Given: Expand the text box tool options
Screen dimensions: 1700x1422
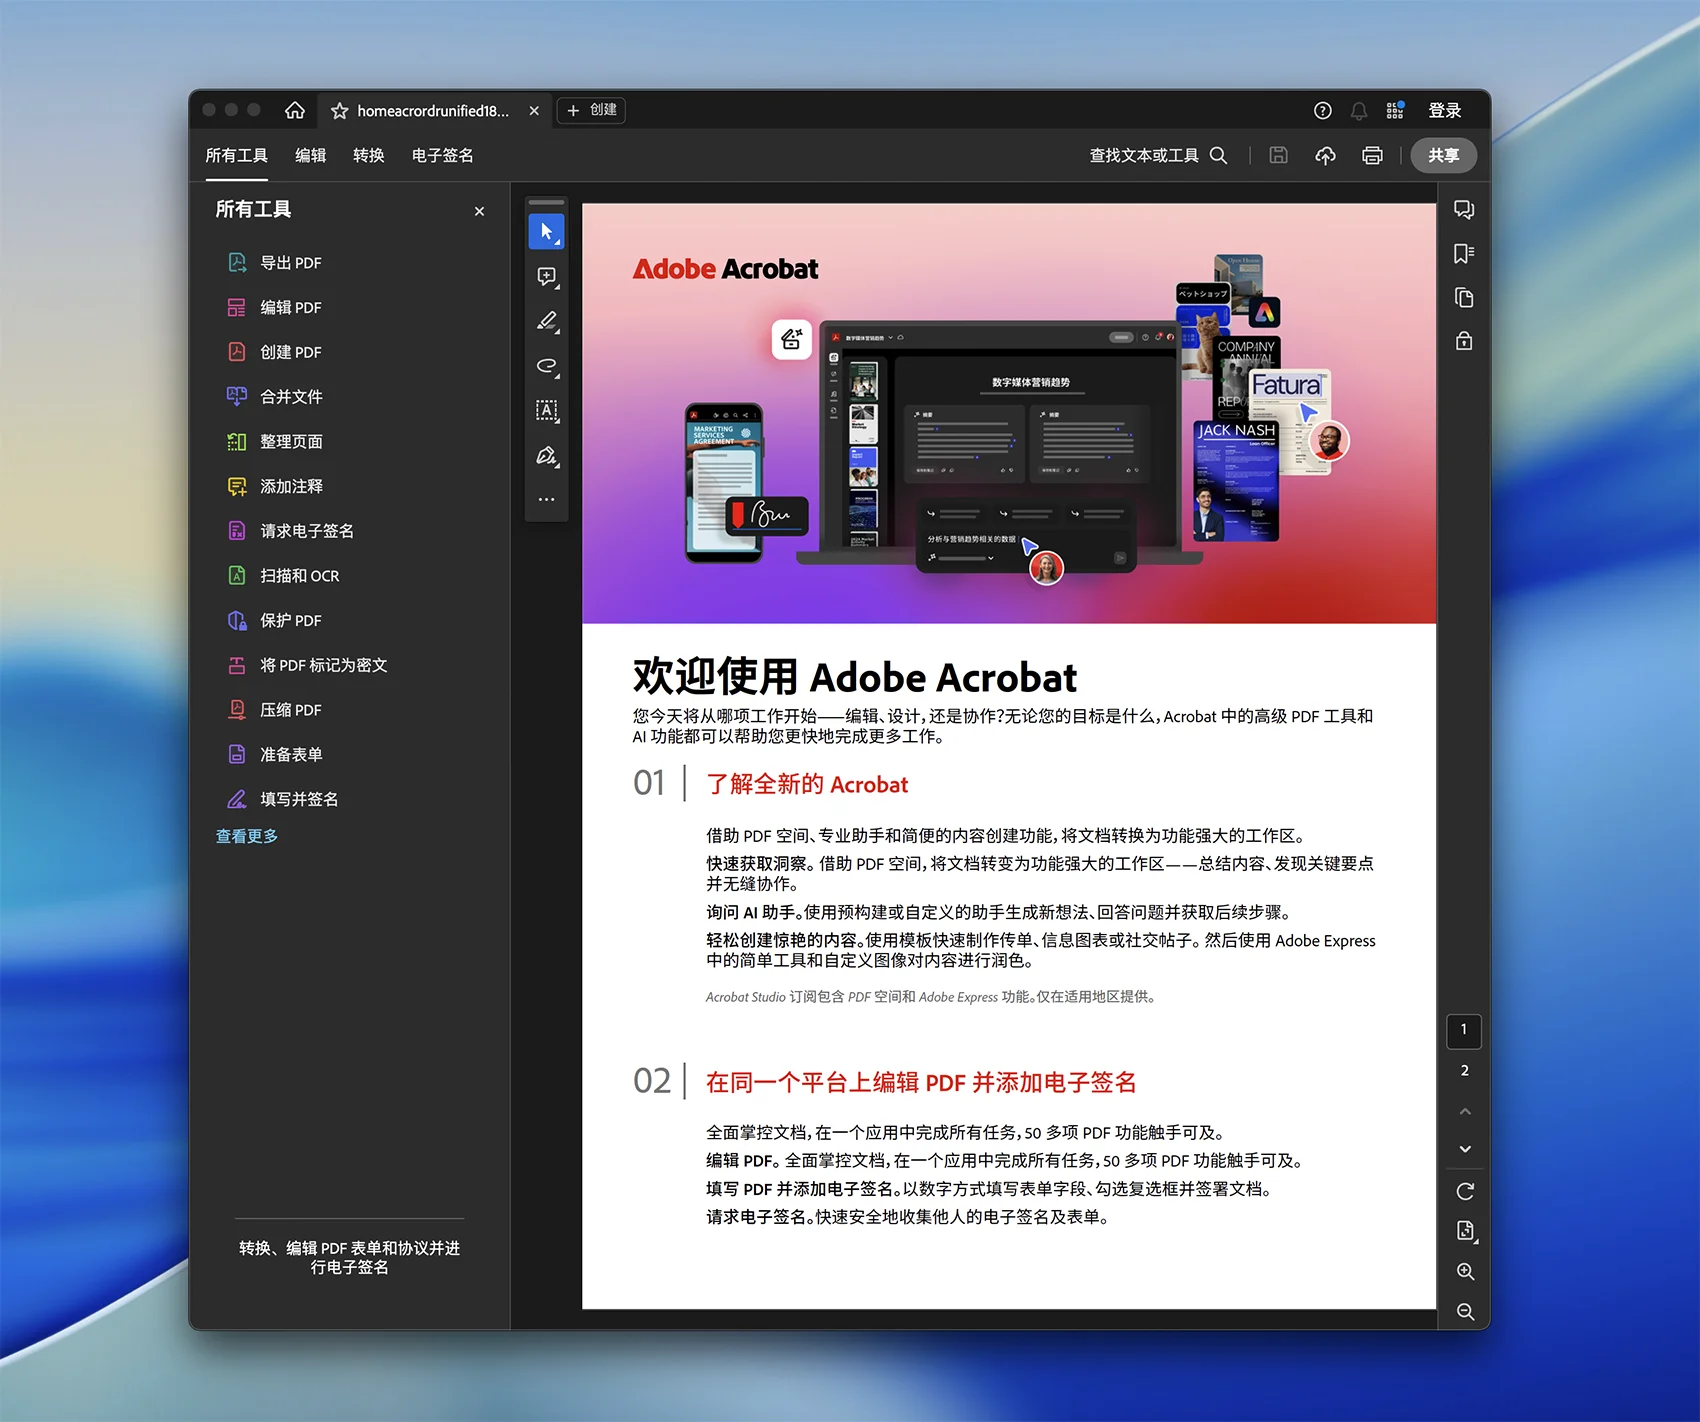Looking at the screenshot, I should [x=546, y=410].
